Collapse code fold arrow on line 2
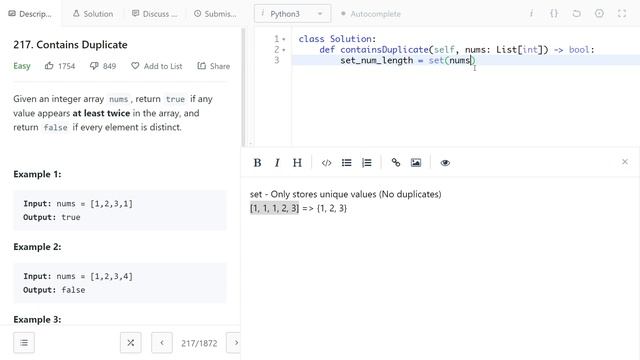640x360 pixels. tap(284, 50)
